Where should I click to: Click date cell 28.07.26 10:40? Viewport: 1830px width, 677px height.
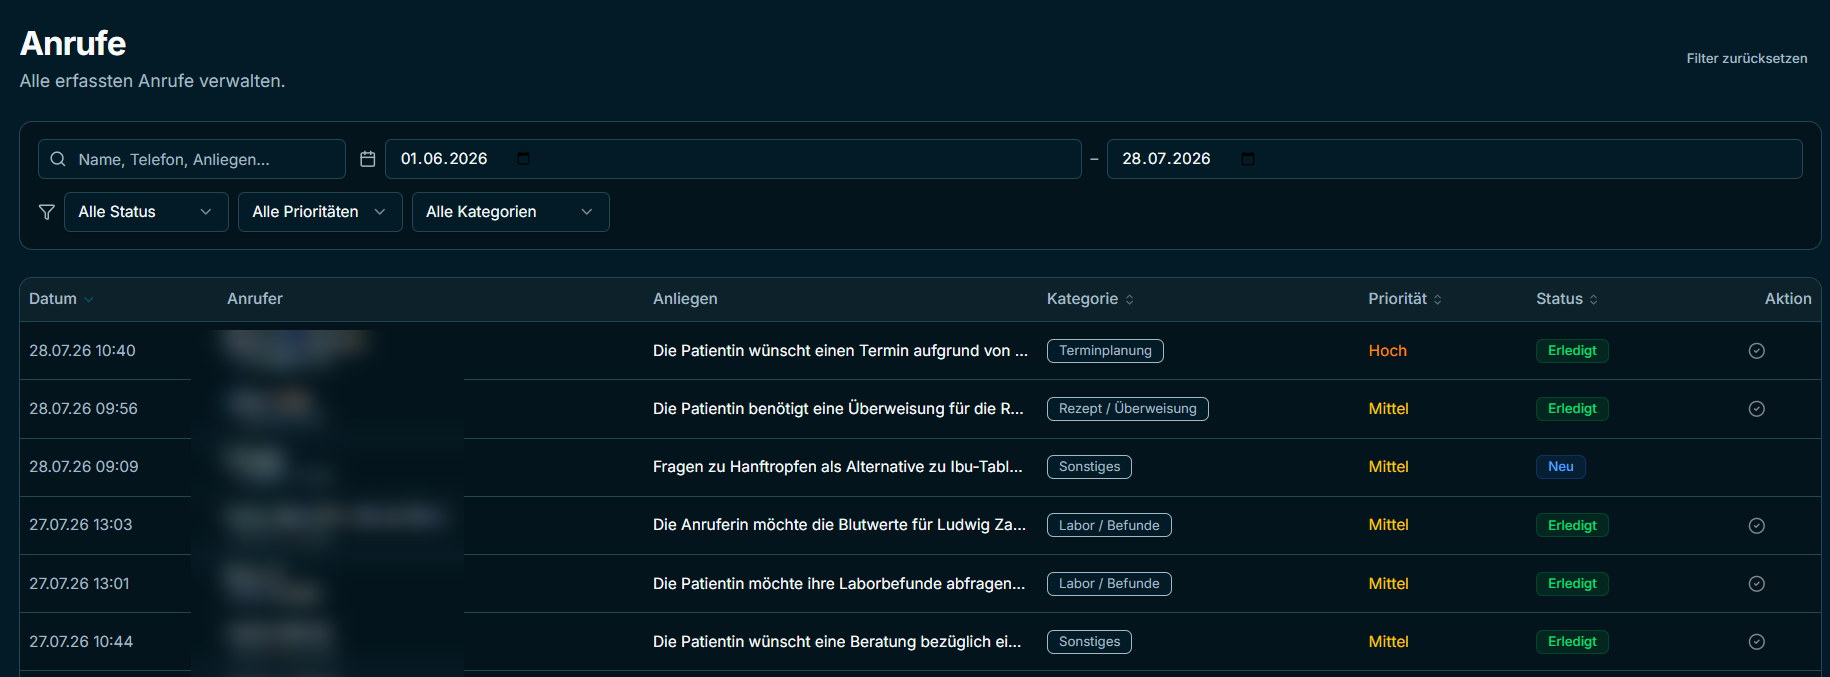coord(82,351)
